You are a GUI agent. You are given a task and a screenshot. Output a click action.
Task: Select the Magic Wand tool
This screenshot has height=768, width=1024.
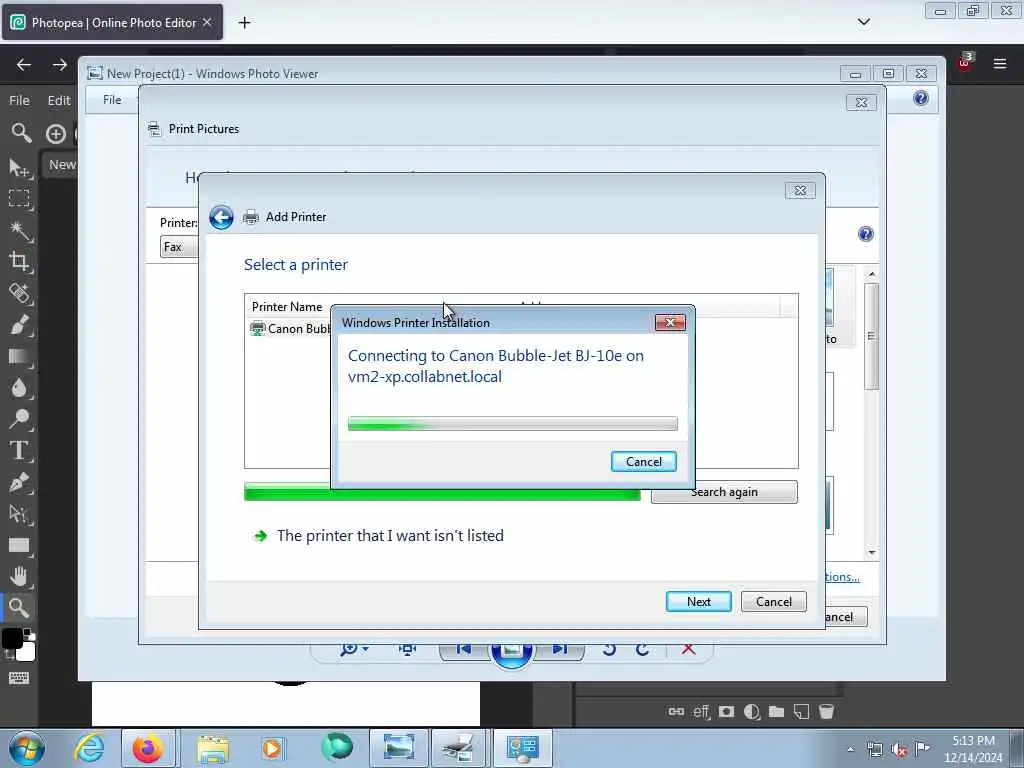click(19, 231)
